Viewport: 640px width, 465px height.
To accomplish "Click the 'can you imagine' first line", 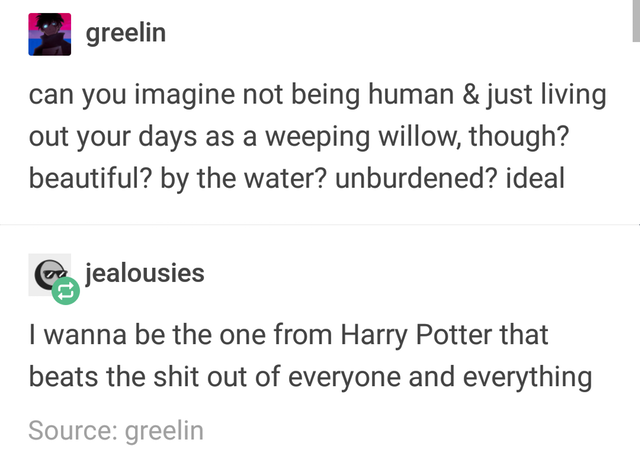I will [318, 95].
